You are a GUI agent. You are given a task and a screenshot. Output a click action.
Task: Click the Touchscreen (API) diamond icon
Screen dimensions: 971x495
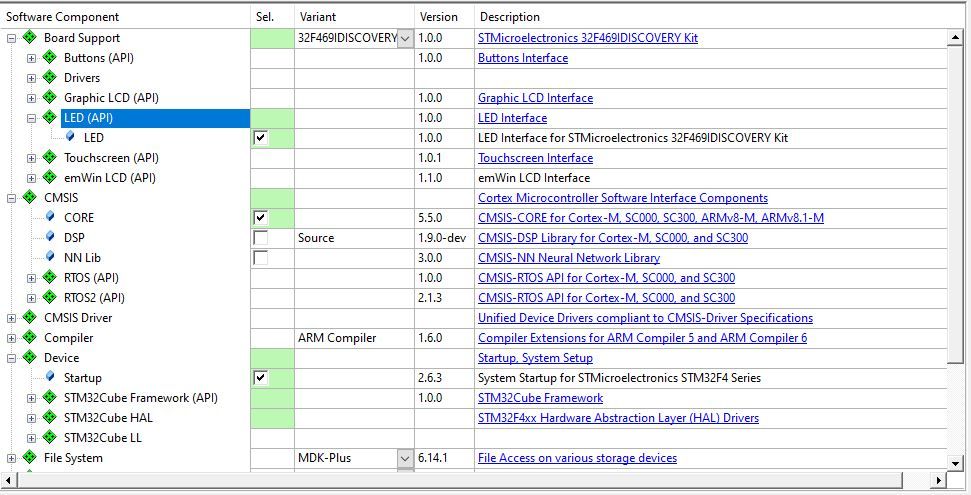(50, 157)
